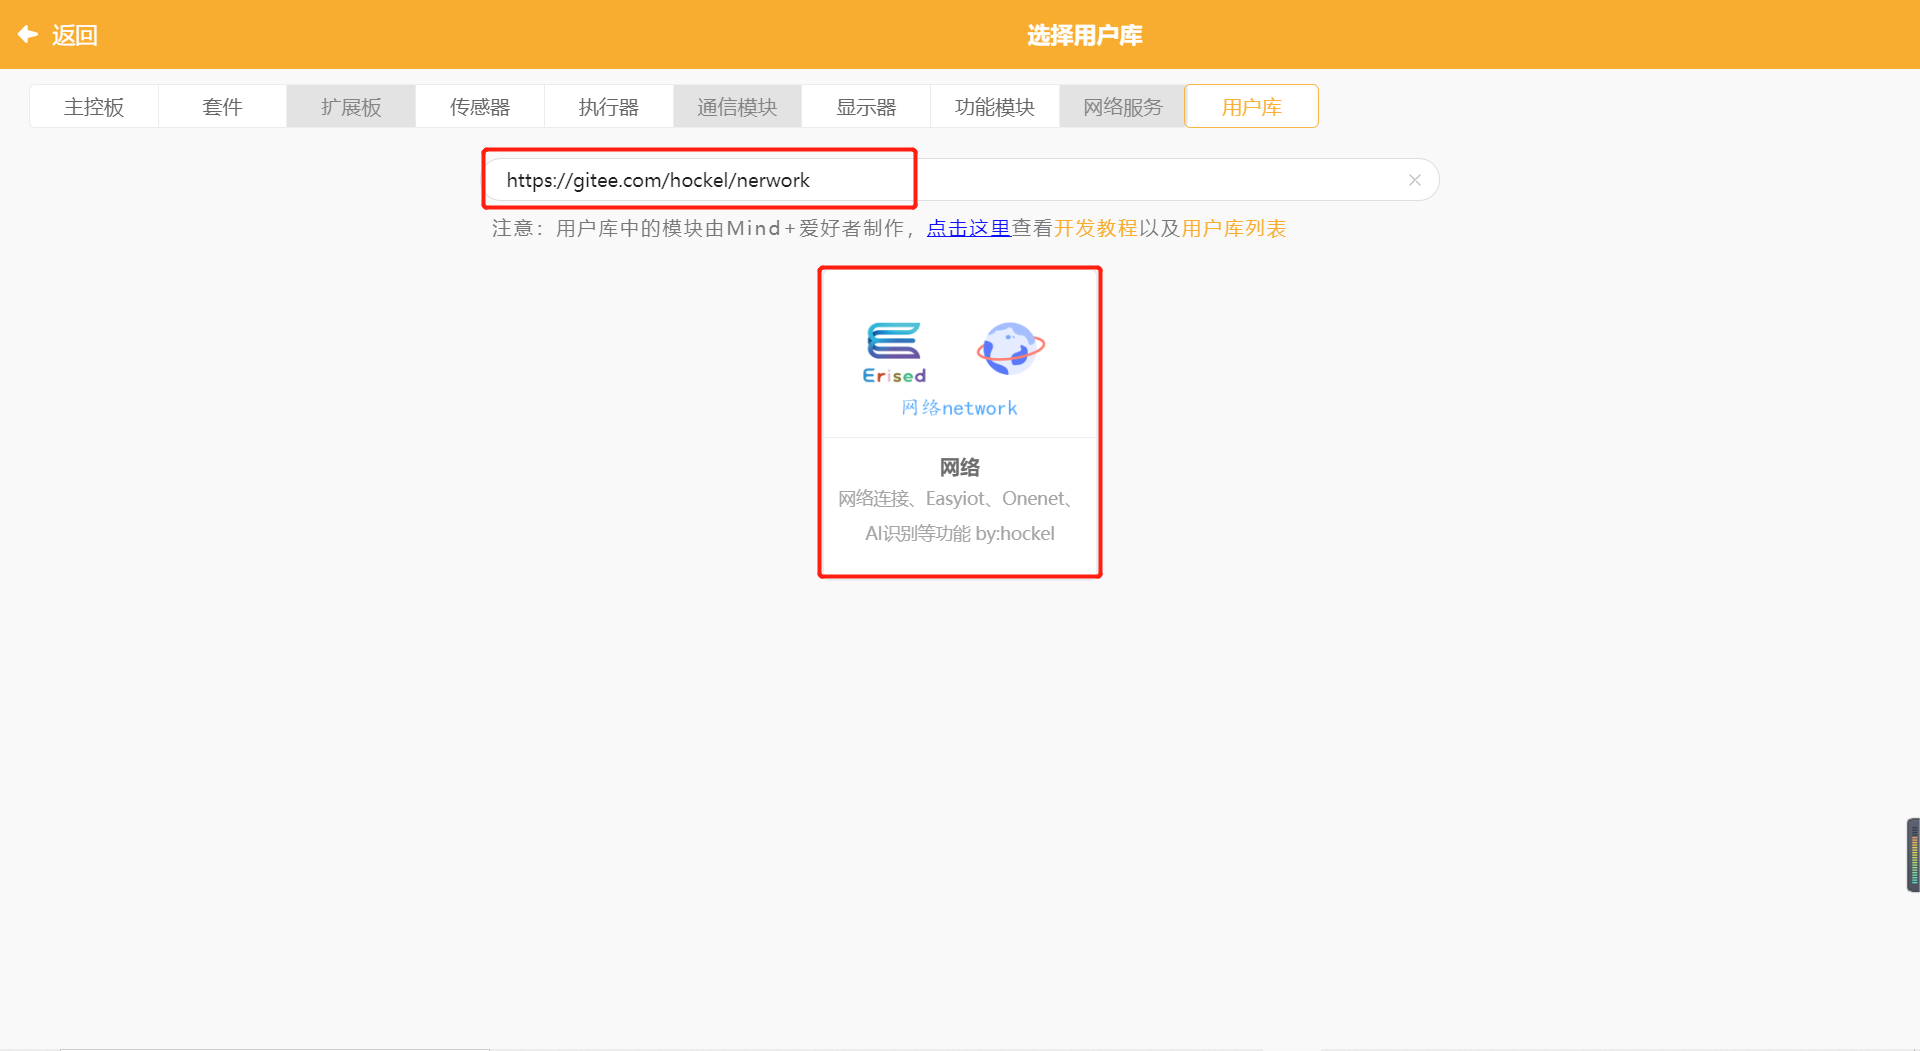Screen dimensions: 1920x1051
Task: Open the 开发教程 link
Action: point(1097,228)
